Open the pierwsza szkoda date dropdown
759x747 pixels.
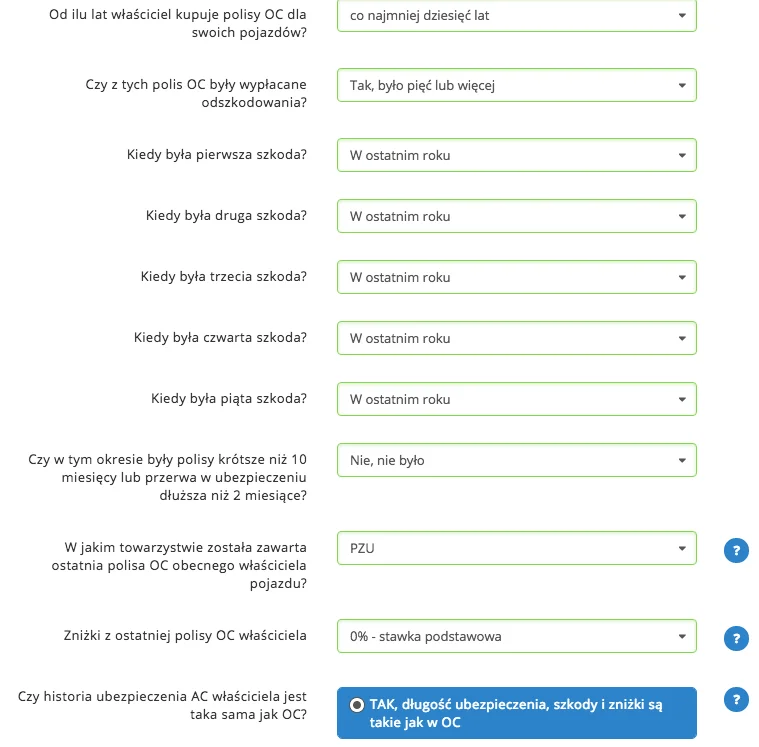click(516, 155)
